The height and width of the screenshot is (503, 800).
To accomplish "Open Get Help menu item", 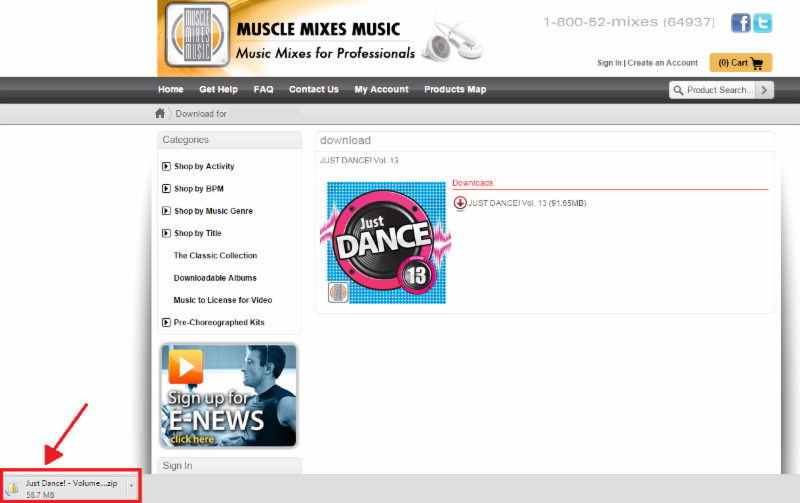I will click(218, 89).
